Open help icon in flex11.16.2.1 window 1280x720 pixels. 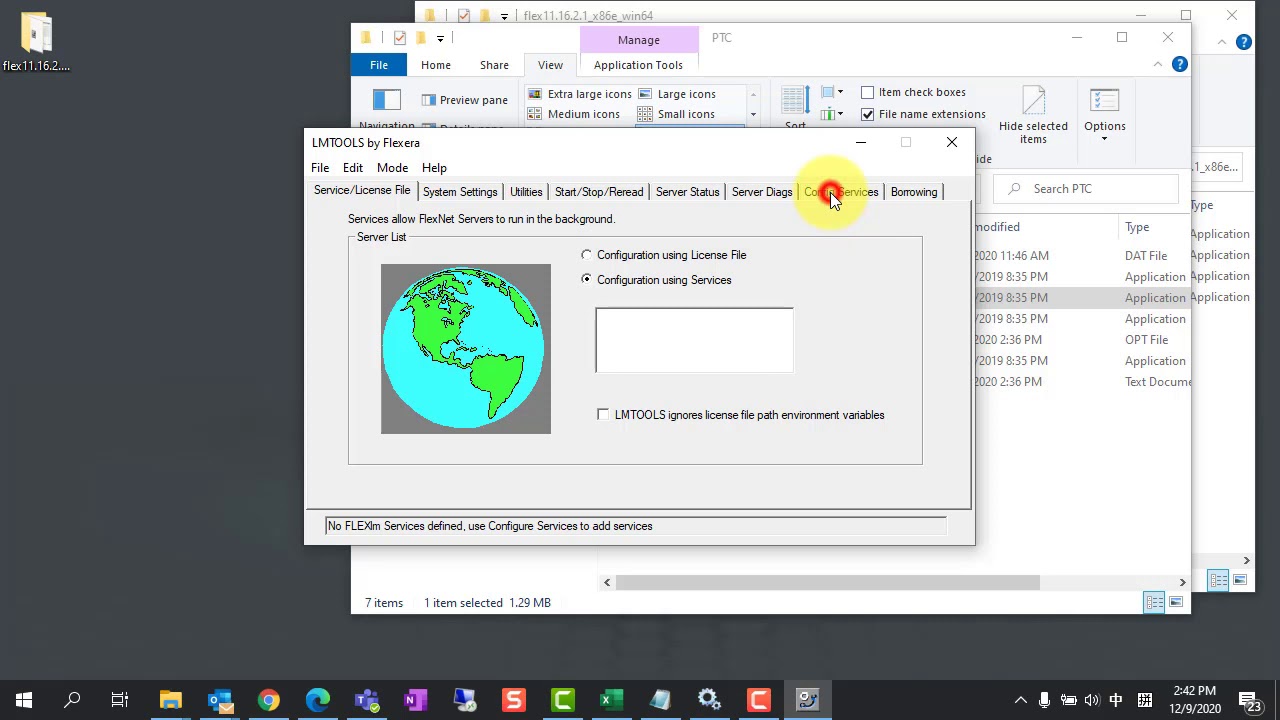tap(1243, 42)
